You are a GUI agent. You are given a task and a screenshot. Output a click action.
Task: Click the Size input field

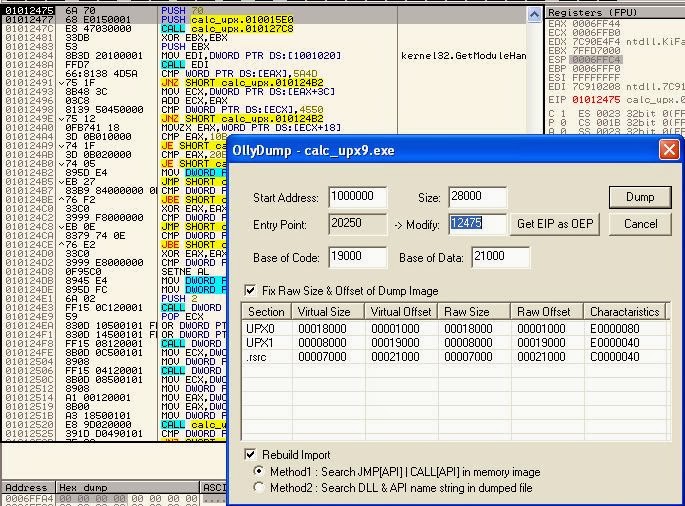[477, 196]
